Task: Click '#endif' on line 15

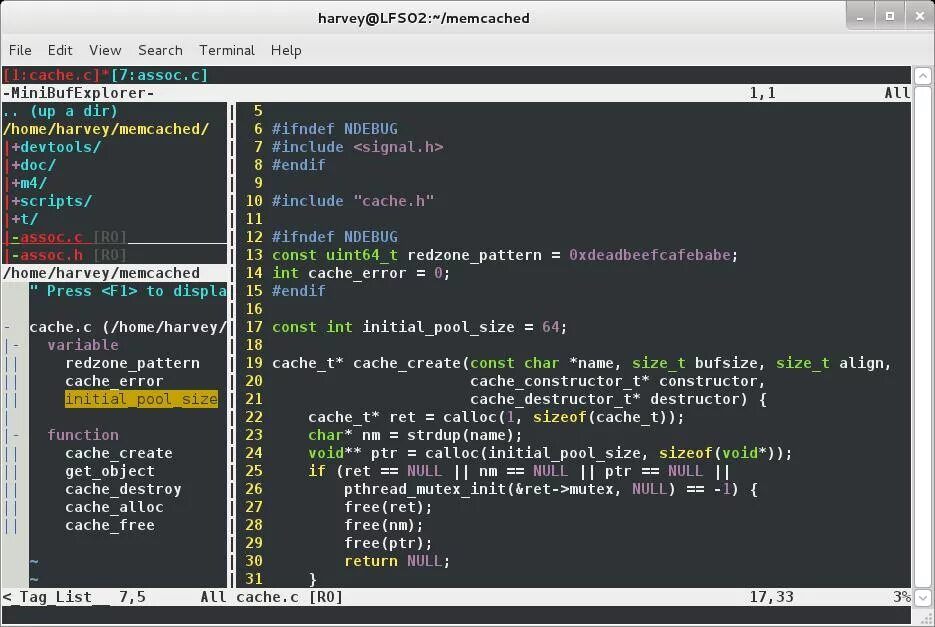Action: (x=299, y=291)
